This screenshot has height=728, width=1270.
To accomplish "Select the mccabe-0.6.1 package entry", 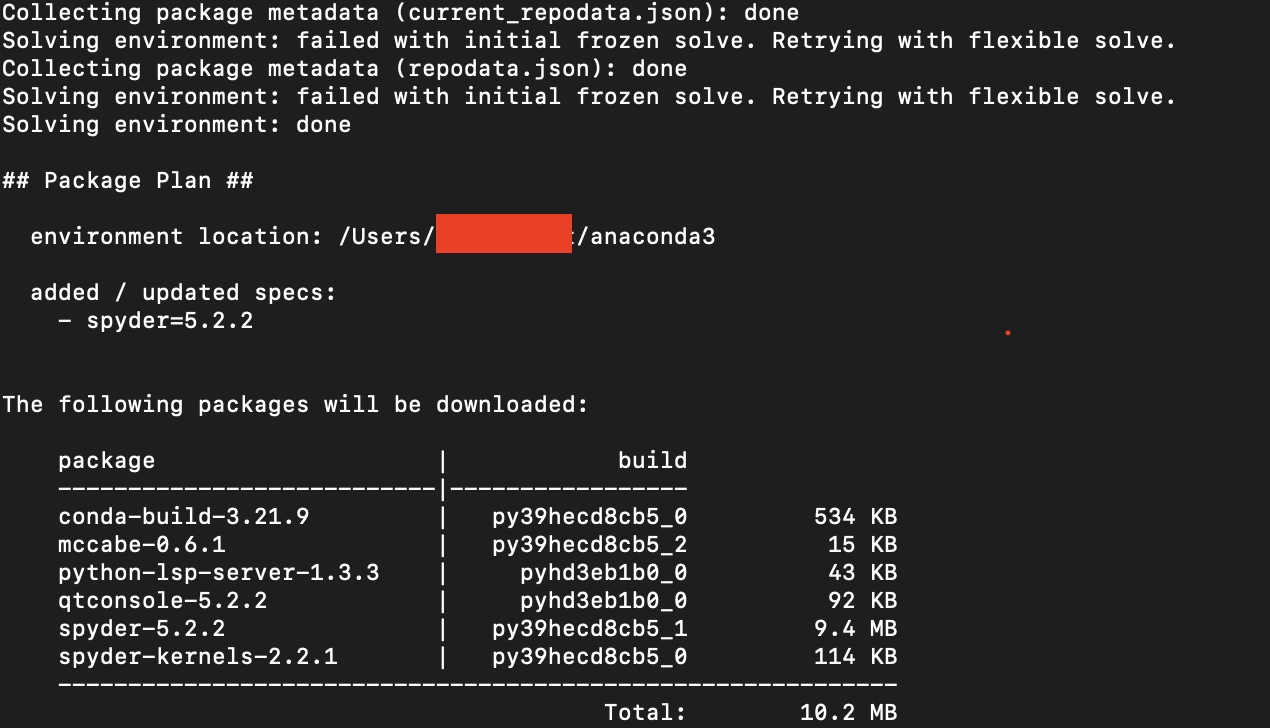I will click(x=142, y=545).
